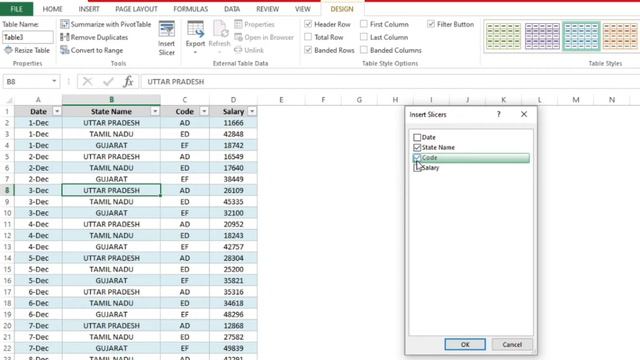Click TAMIL NADU cell in row 3
640x360 pixels.
coord(111,134)
